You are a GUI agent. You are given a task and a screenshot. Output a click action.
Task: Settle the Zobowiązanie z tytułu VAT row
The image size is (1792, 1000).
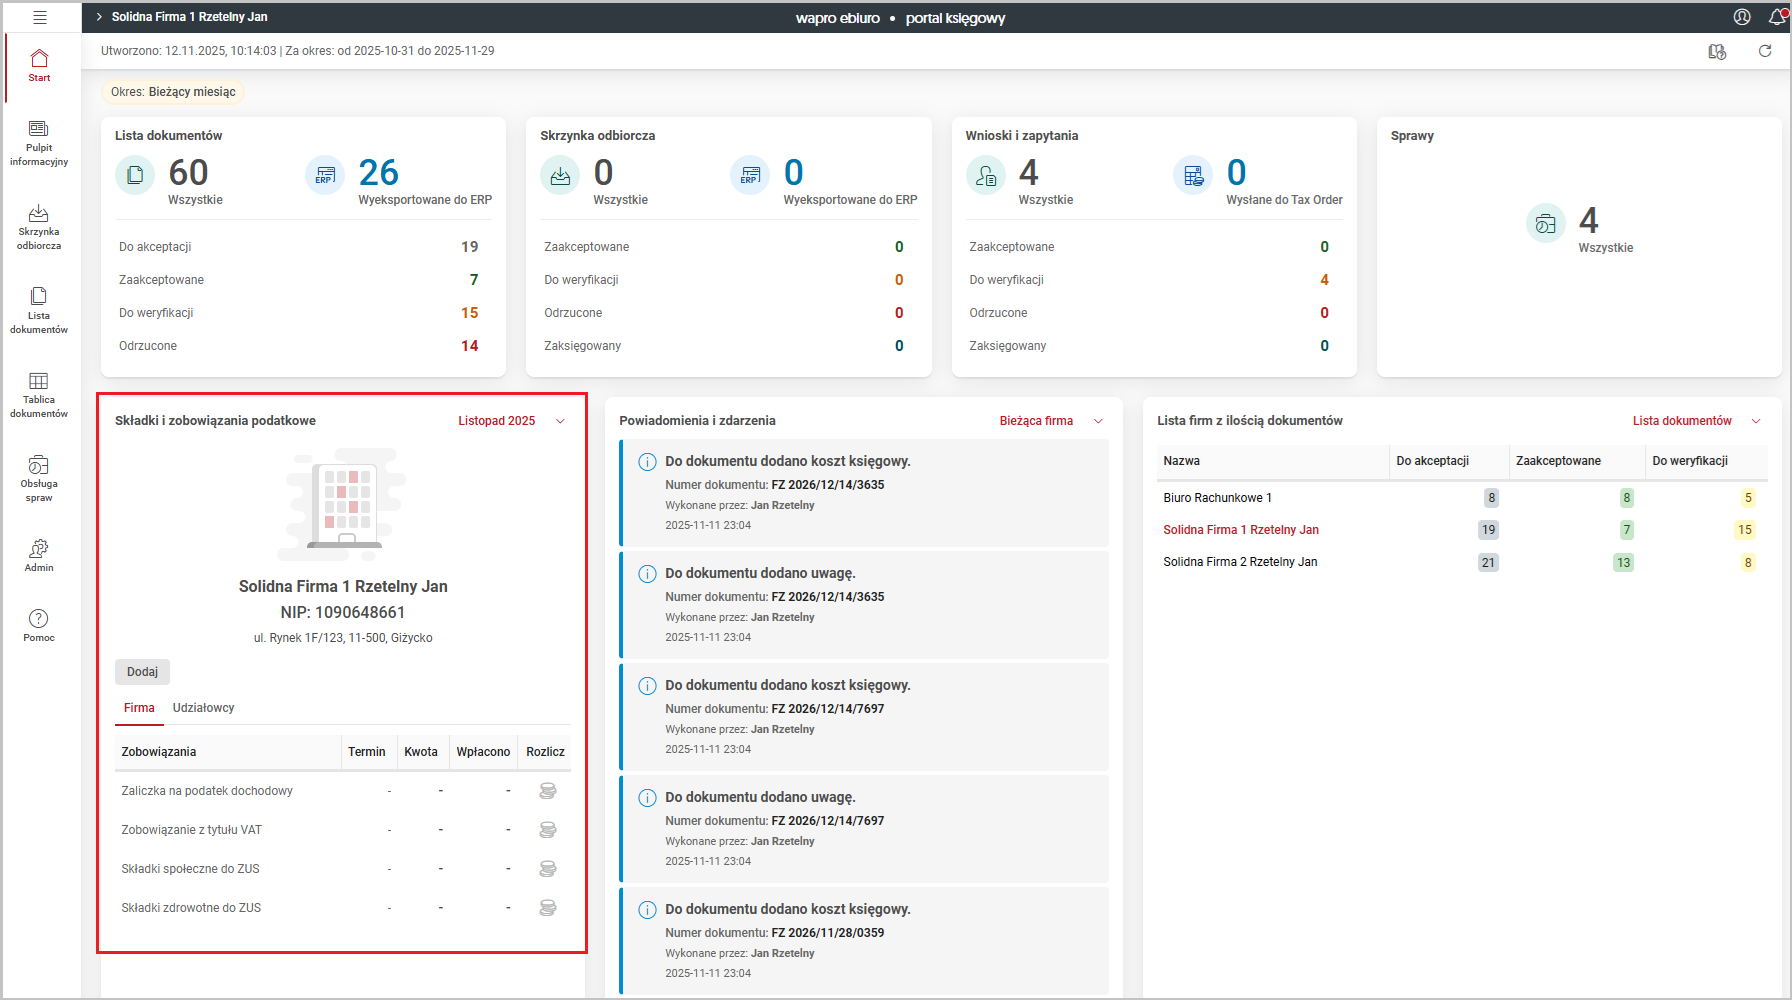[547, 830]
